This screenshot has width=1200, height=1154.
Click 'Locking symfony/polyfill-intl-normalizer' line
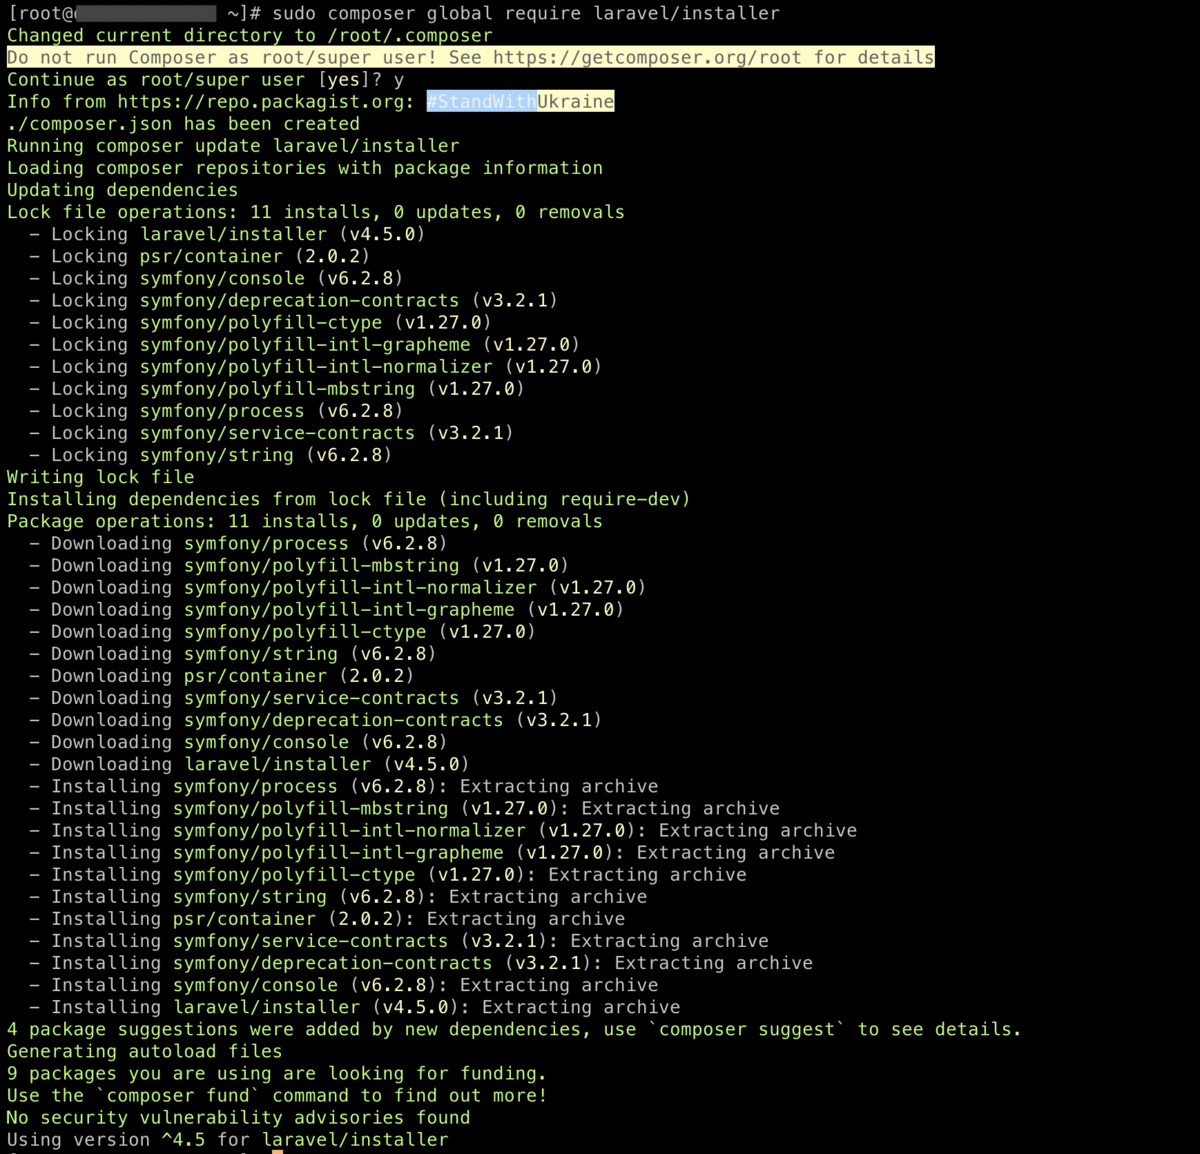click(x=315, y=365)
